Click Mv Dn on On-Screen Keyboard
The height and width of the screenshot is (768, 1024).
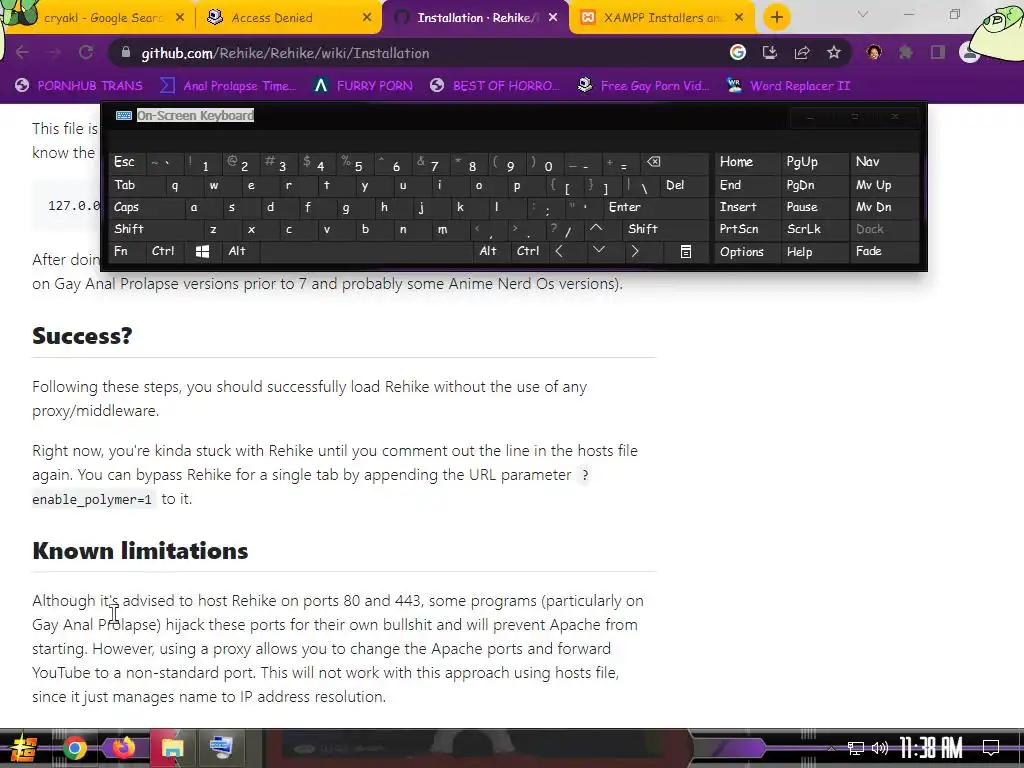coord(884,207)
